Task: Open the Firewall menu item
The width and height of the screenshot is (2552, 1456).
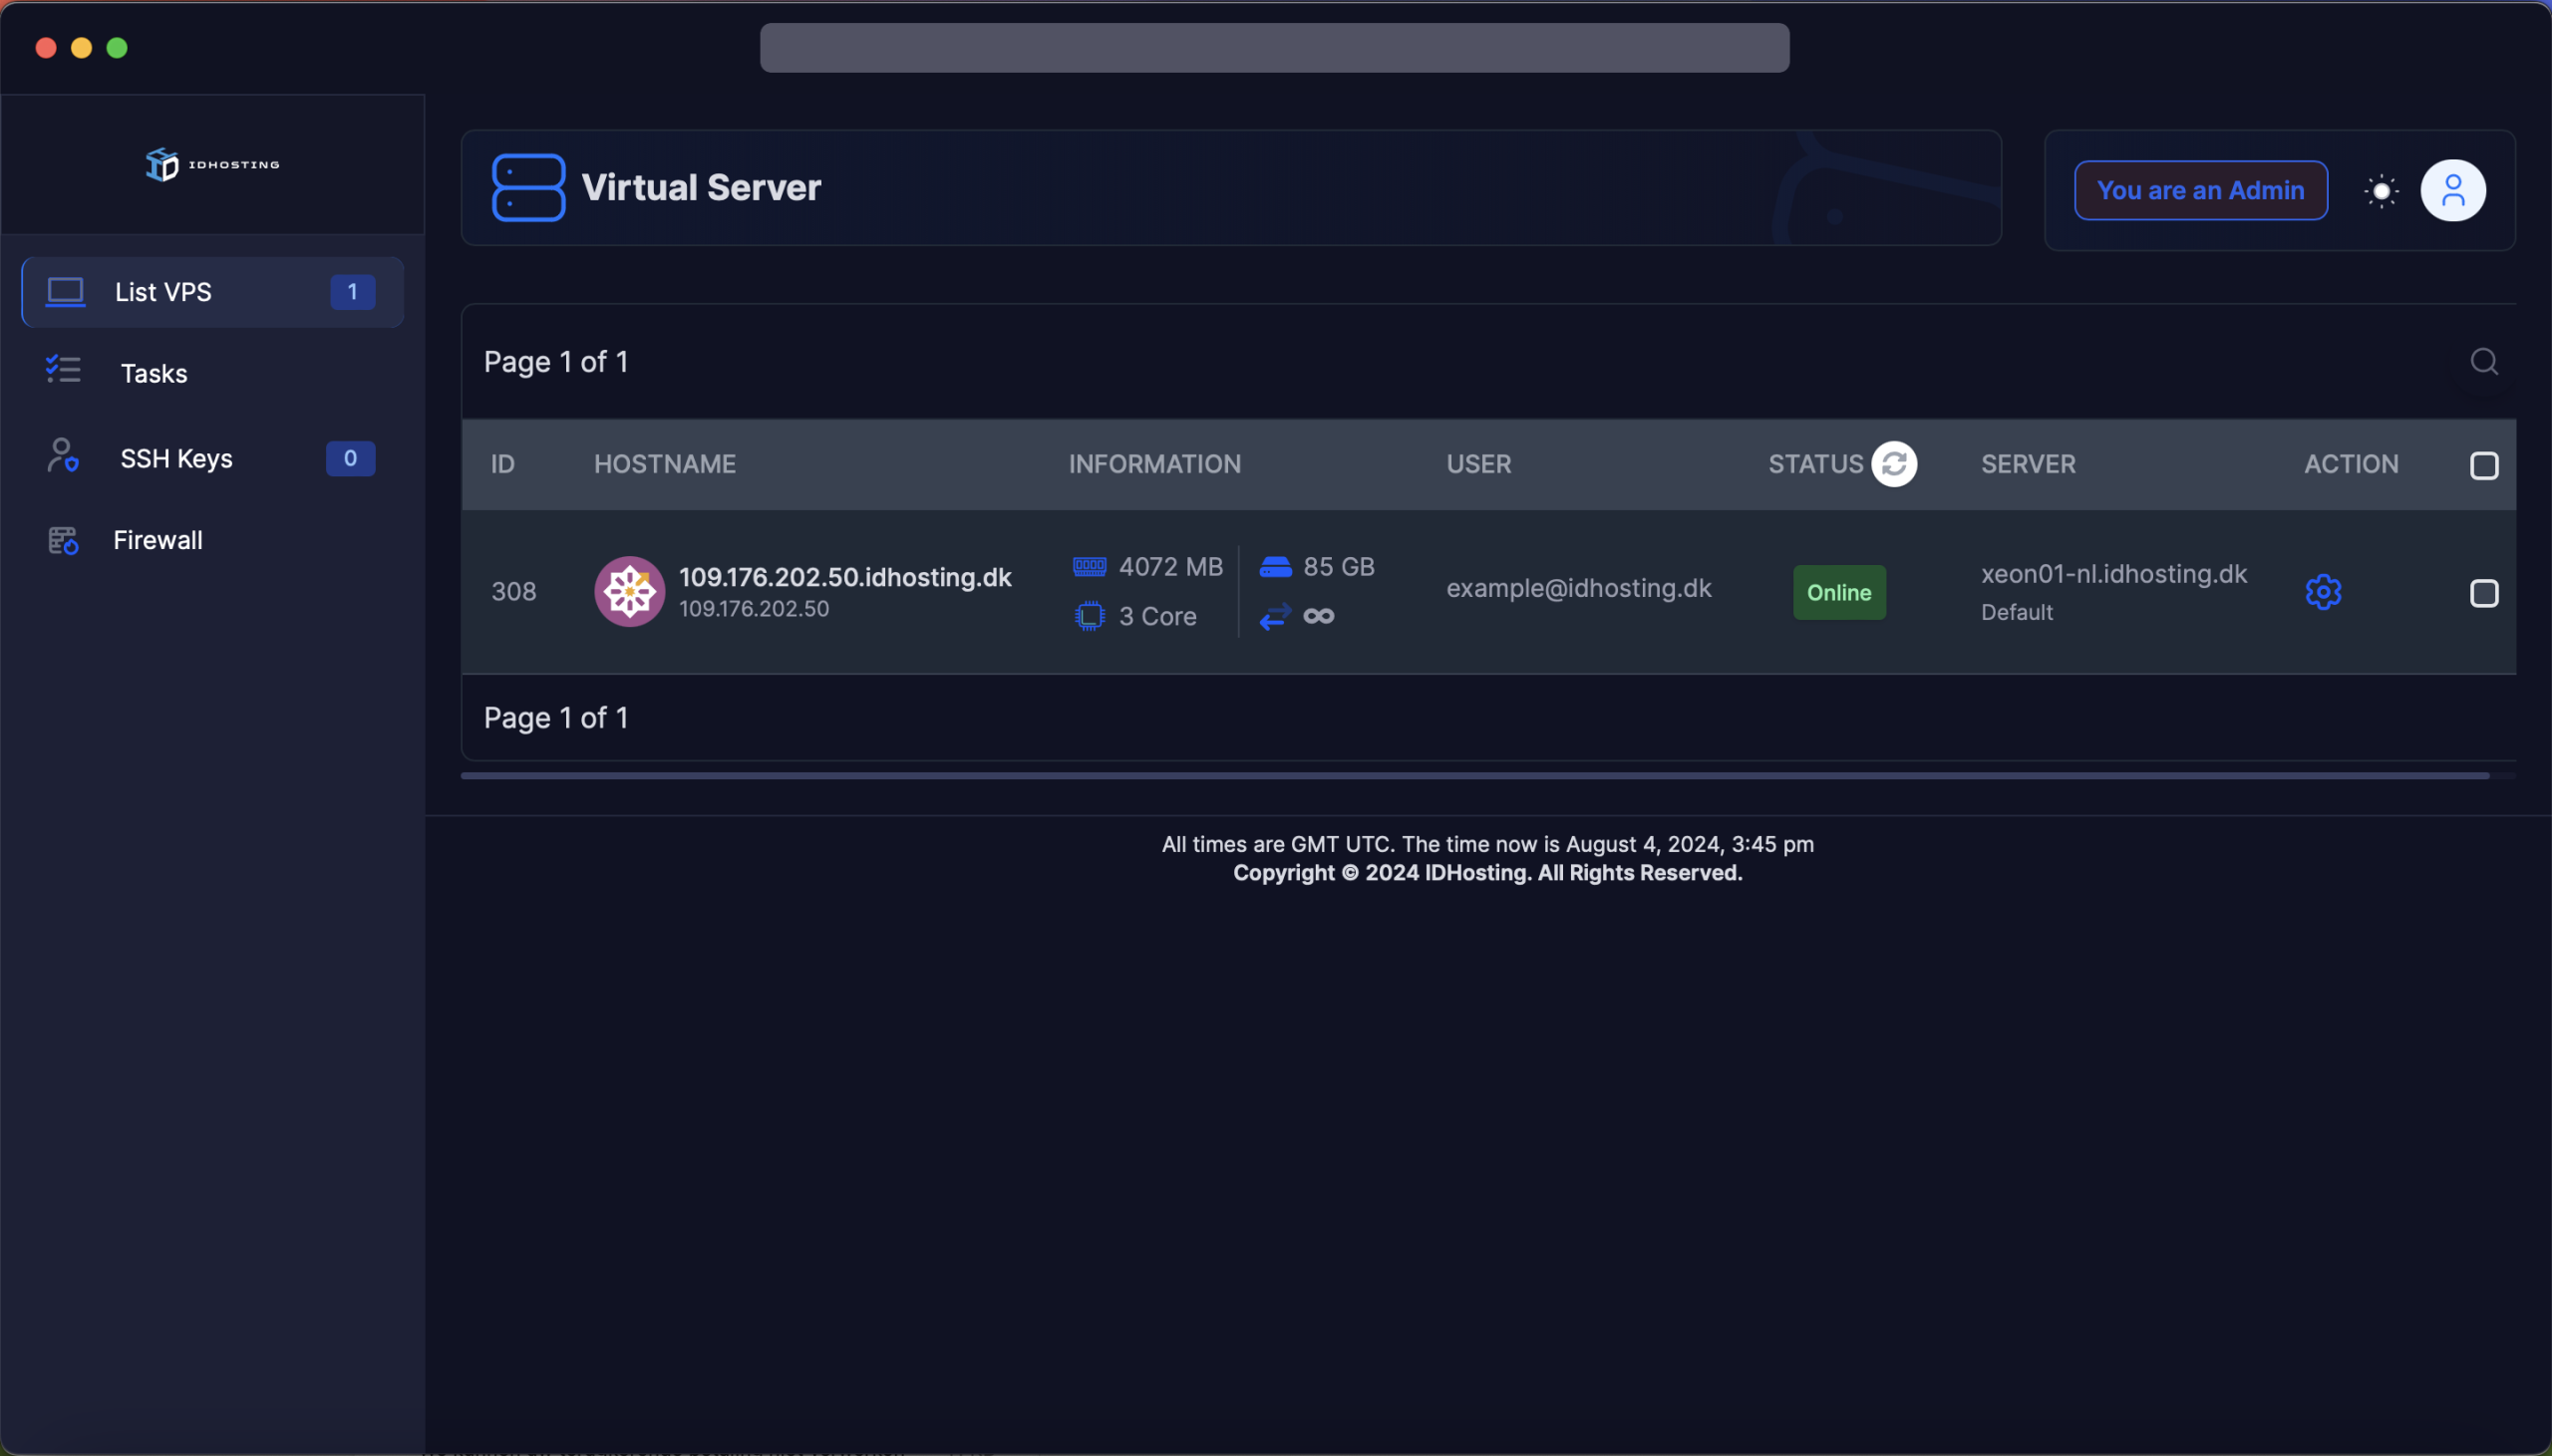Action: pos(157,540)
